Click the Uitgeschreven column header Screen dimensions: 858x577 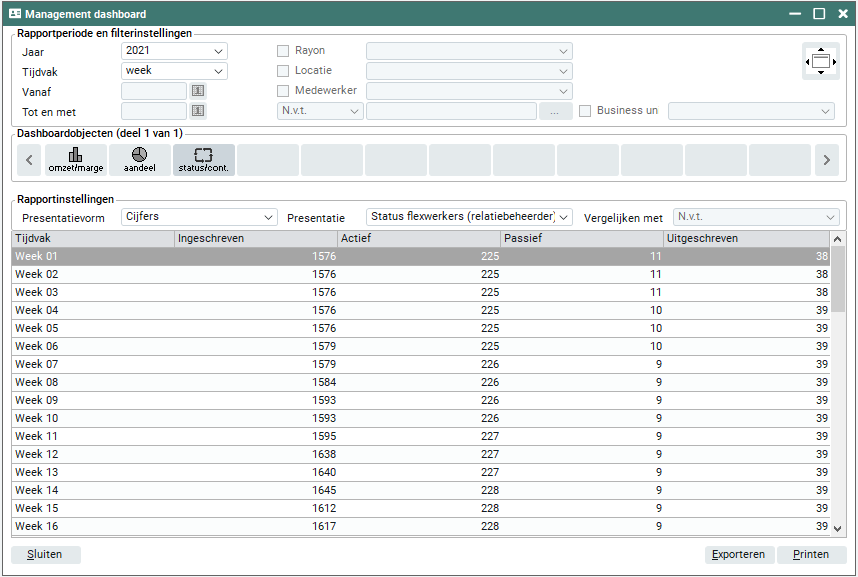746,238
